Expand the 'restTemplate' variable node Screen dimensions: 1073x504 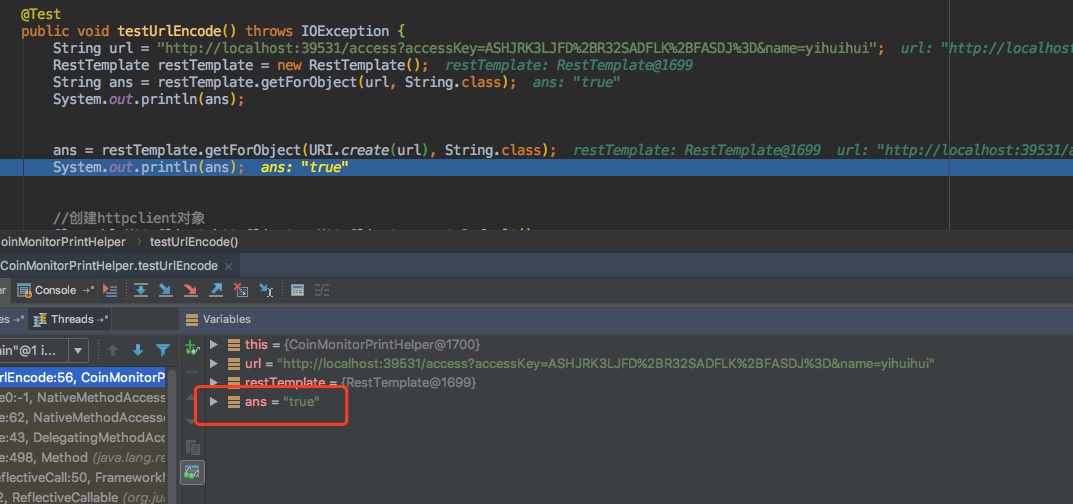pyautogui.click(x=214, y=383)
